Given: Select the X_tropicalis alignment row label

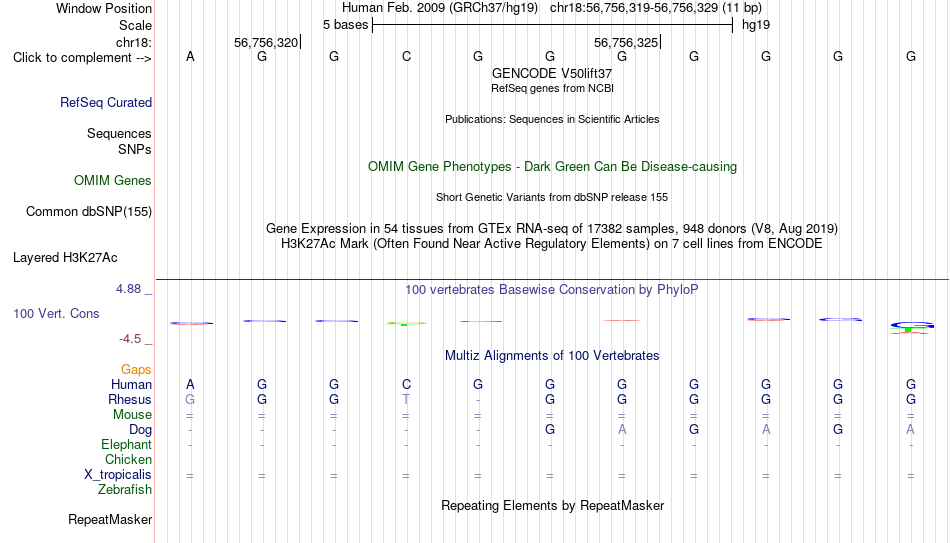Looking at the screenshot, I should 118,475.
